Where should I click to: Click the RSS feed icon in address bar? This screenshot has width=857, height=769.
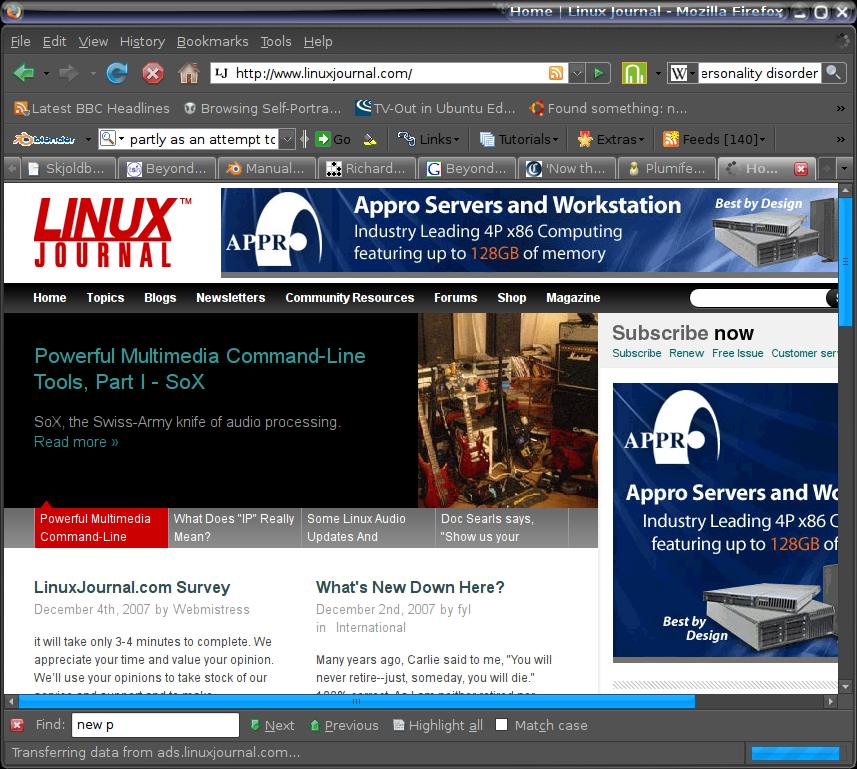click(556, 73)
